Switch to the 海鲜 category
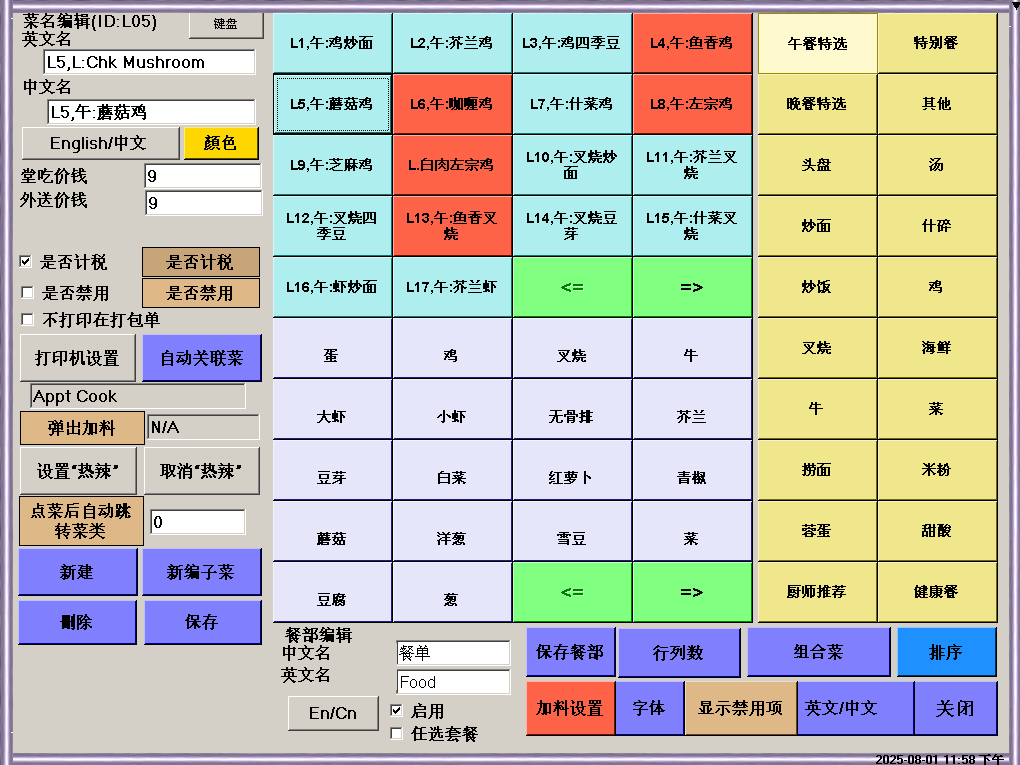The image size is (1020, 765). click(936, 348)
